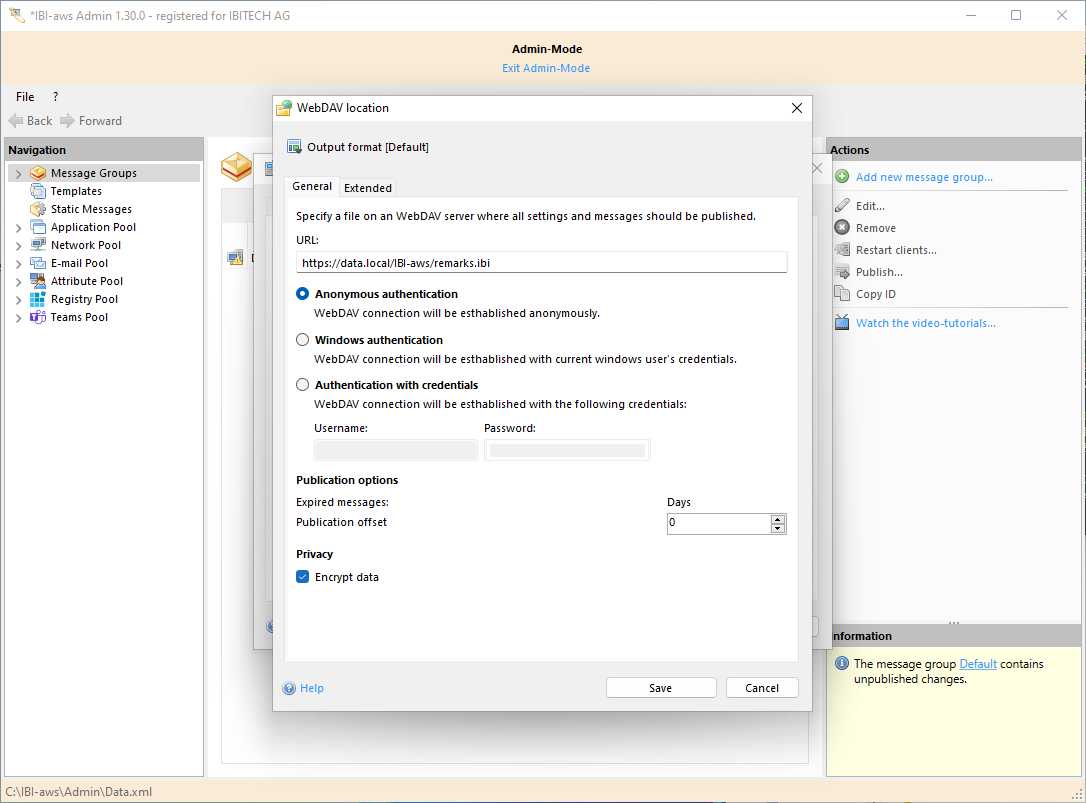The width and height of the screenshot is (1086, 803).
Task: Select Authentication with credentials
Action: click(x=302, y=384)
